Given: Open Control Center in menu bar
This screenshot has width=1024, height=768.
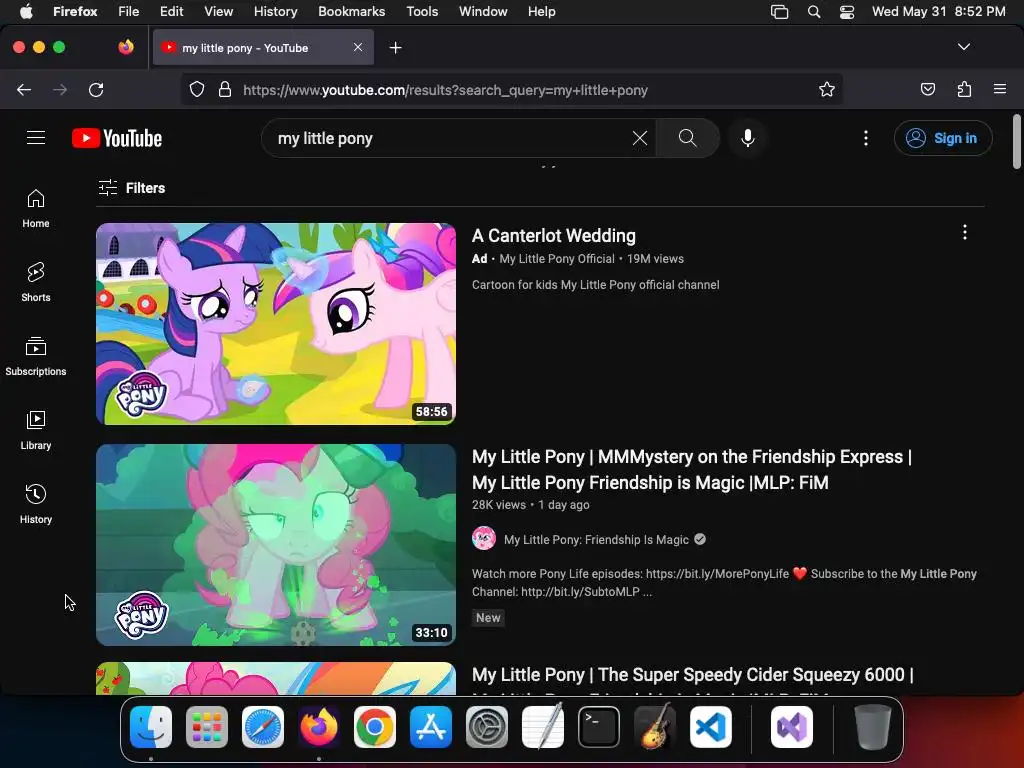Looking at the screenshot, I should click(x=847, y=12).
